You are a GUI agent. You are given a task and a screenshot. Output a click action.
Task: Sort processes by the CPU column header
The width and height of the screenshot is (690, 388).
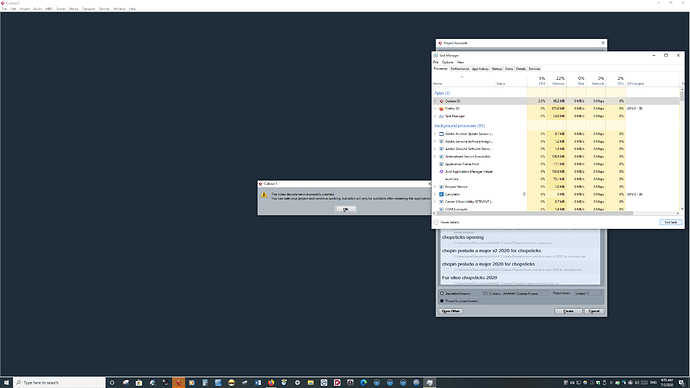537,81
